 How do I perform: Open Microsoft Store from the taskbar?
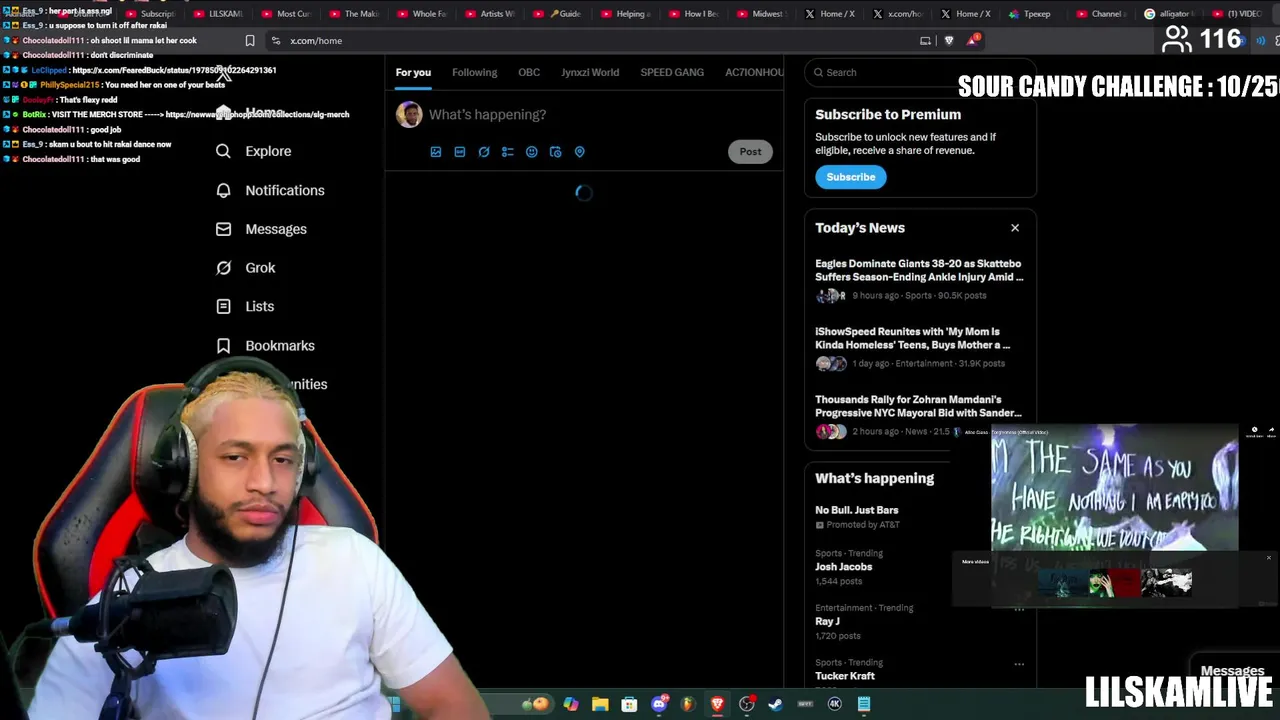point(629,704)
